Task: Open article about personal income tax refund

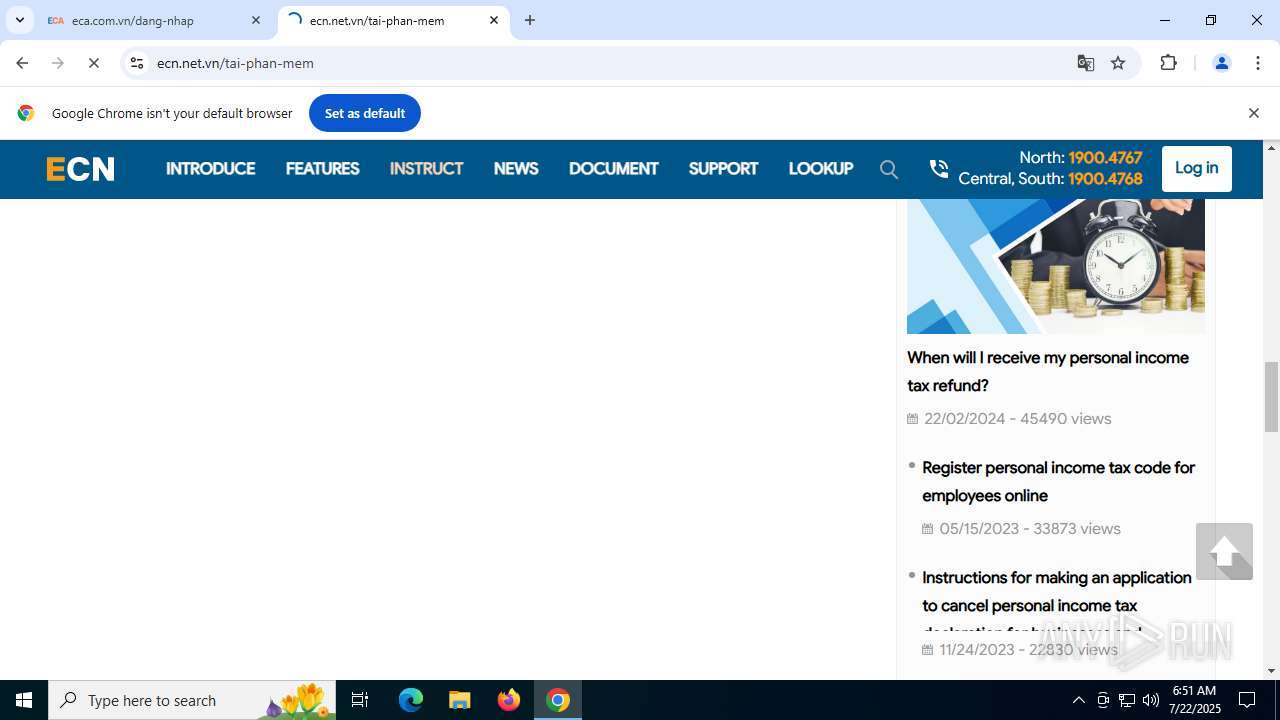Action: point(1048,371)
